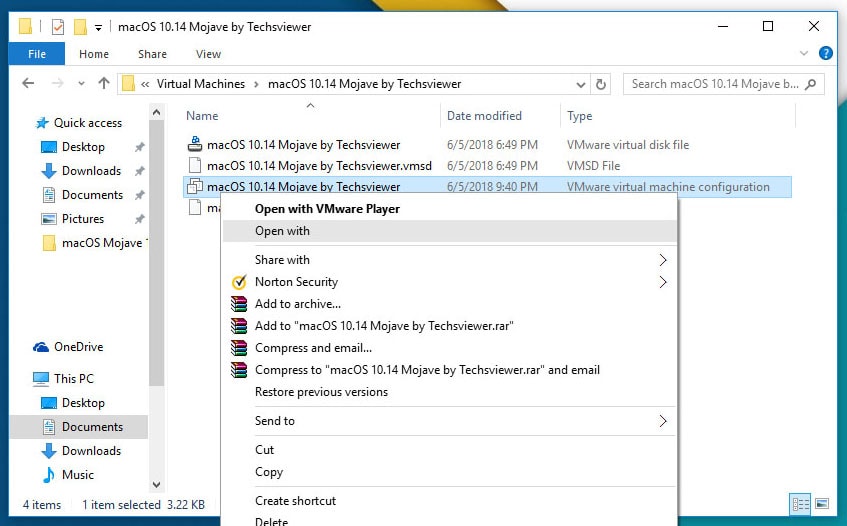Expand the Send to submenu arrow
Screen dimensions: 847x526
coord(662,421)
